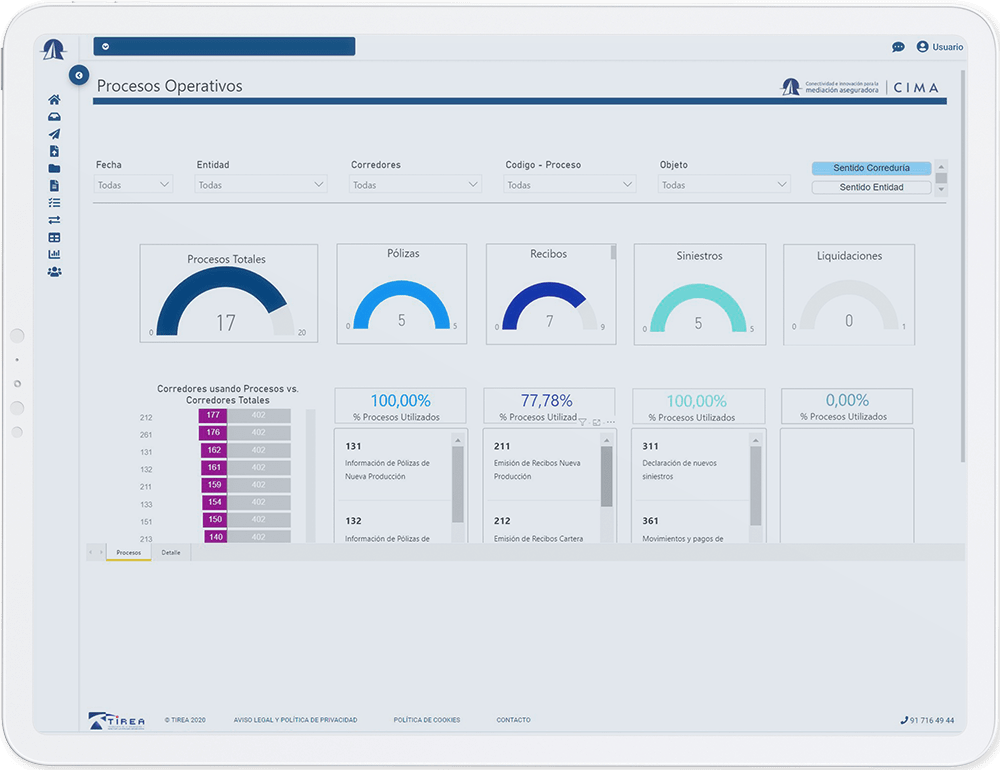
Task: Open the users group icon in sidebar
Action: pos(54,271)
